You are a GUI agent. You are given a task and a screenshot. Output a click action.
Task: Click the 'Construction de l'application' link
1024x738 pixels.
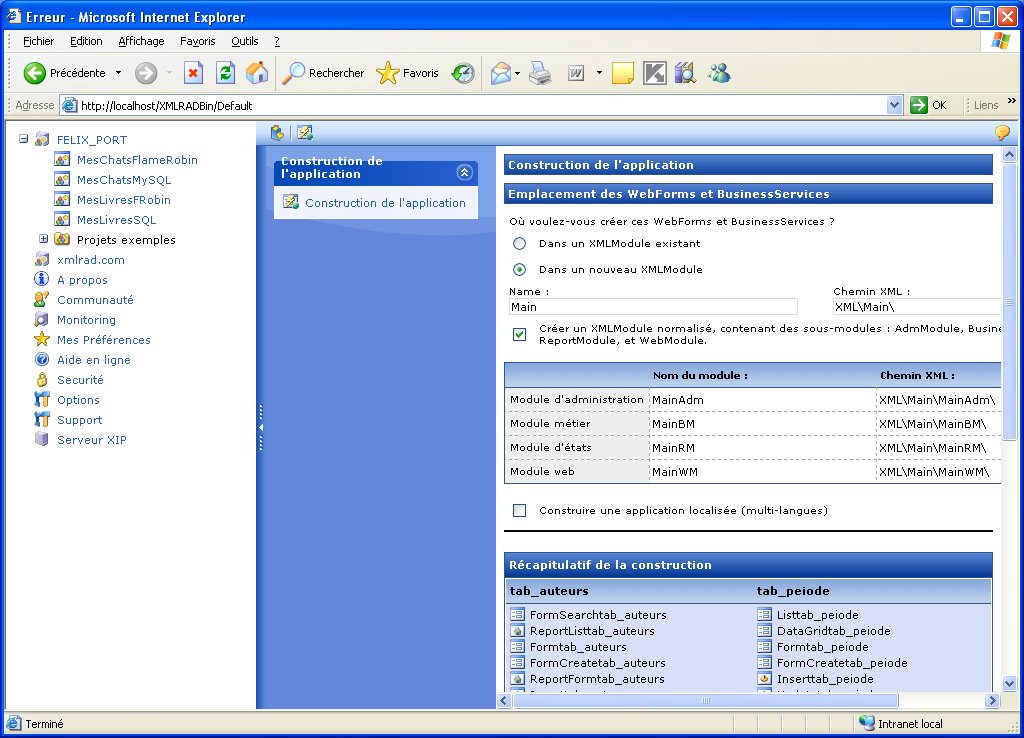385,202
